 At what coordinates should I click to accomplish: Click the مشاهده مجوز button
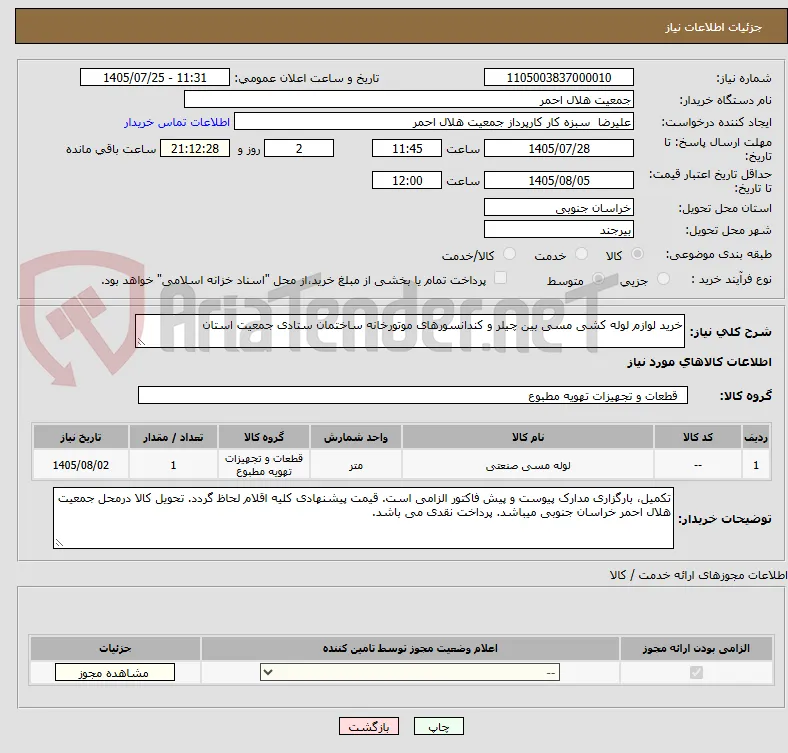point(115,673)
